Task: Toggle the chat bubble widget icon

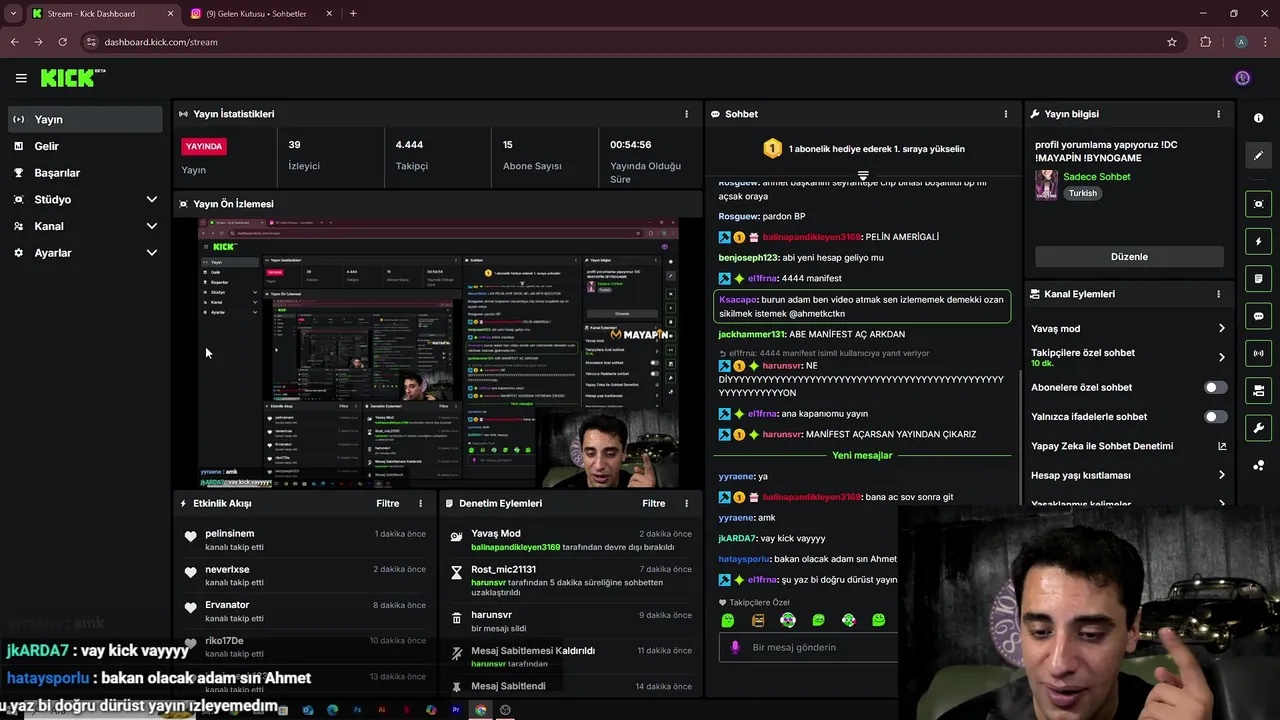Action: tap(1258, 316)
